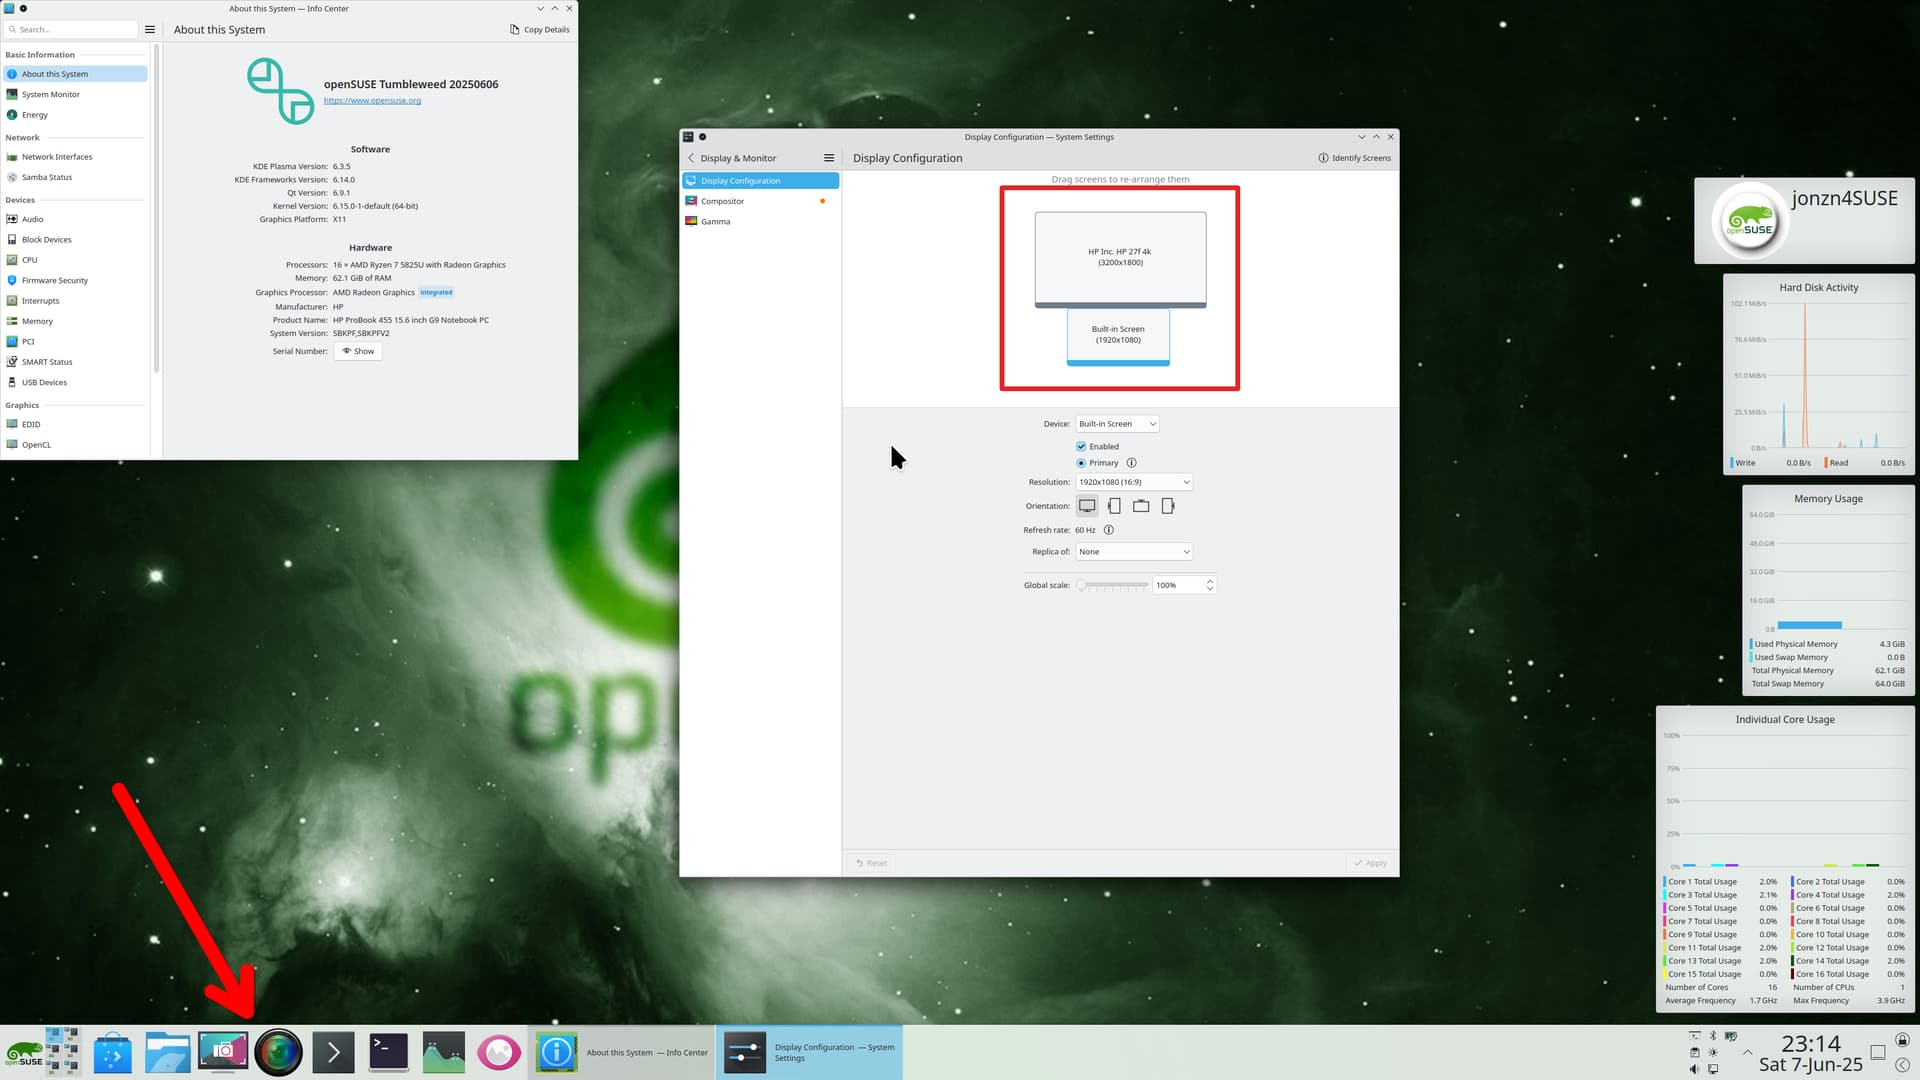Open the network tray icon
The width and height of the screenshot is (1920, 1080).
click(1712, 1069)
